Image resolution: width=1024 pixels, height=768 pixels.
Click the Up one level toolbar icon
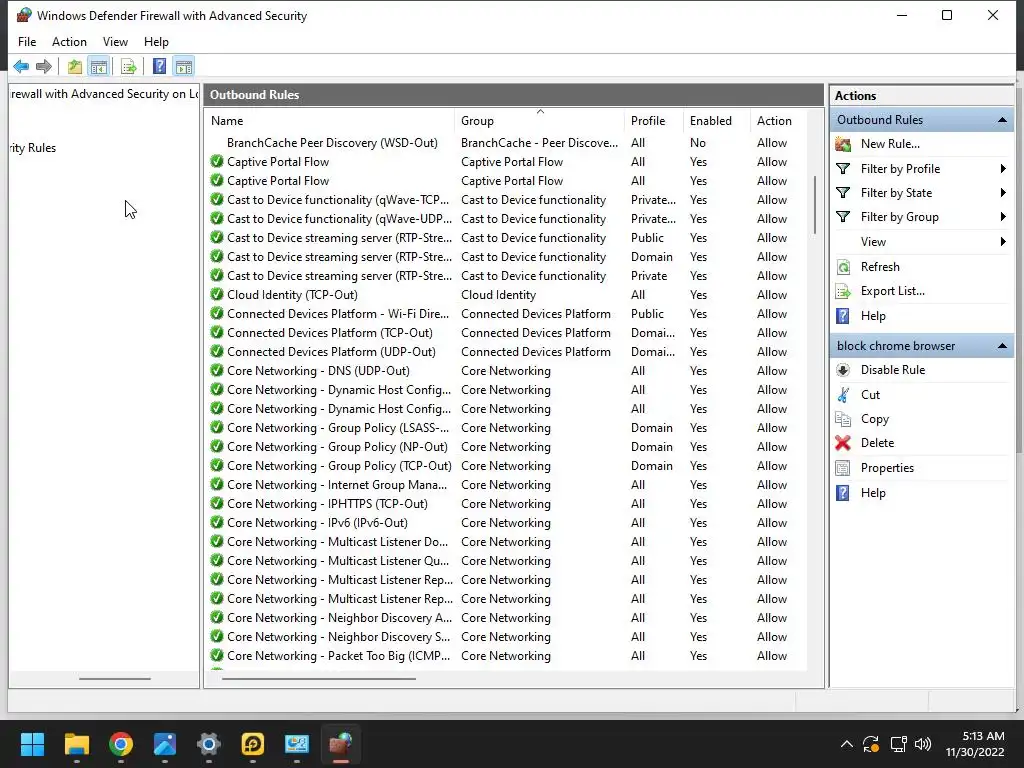[74, 67]
